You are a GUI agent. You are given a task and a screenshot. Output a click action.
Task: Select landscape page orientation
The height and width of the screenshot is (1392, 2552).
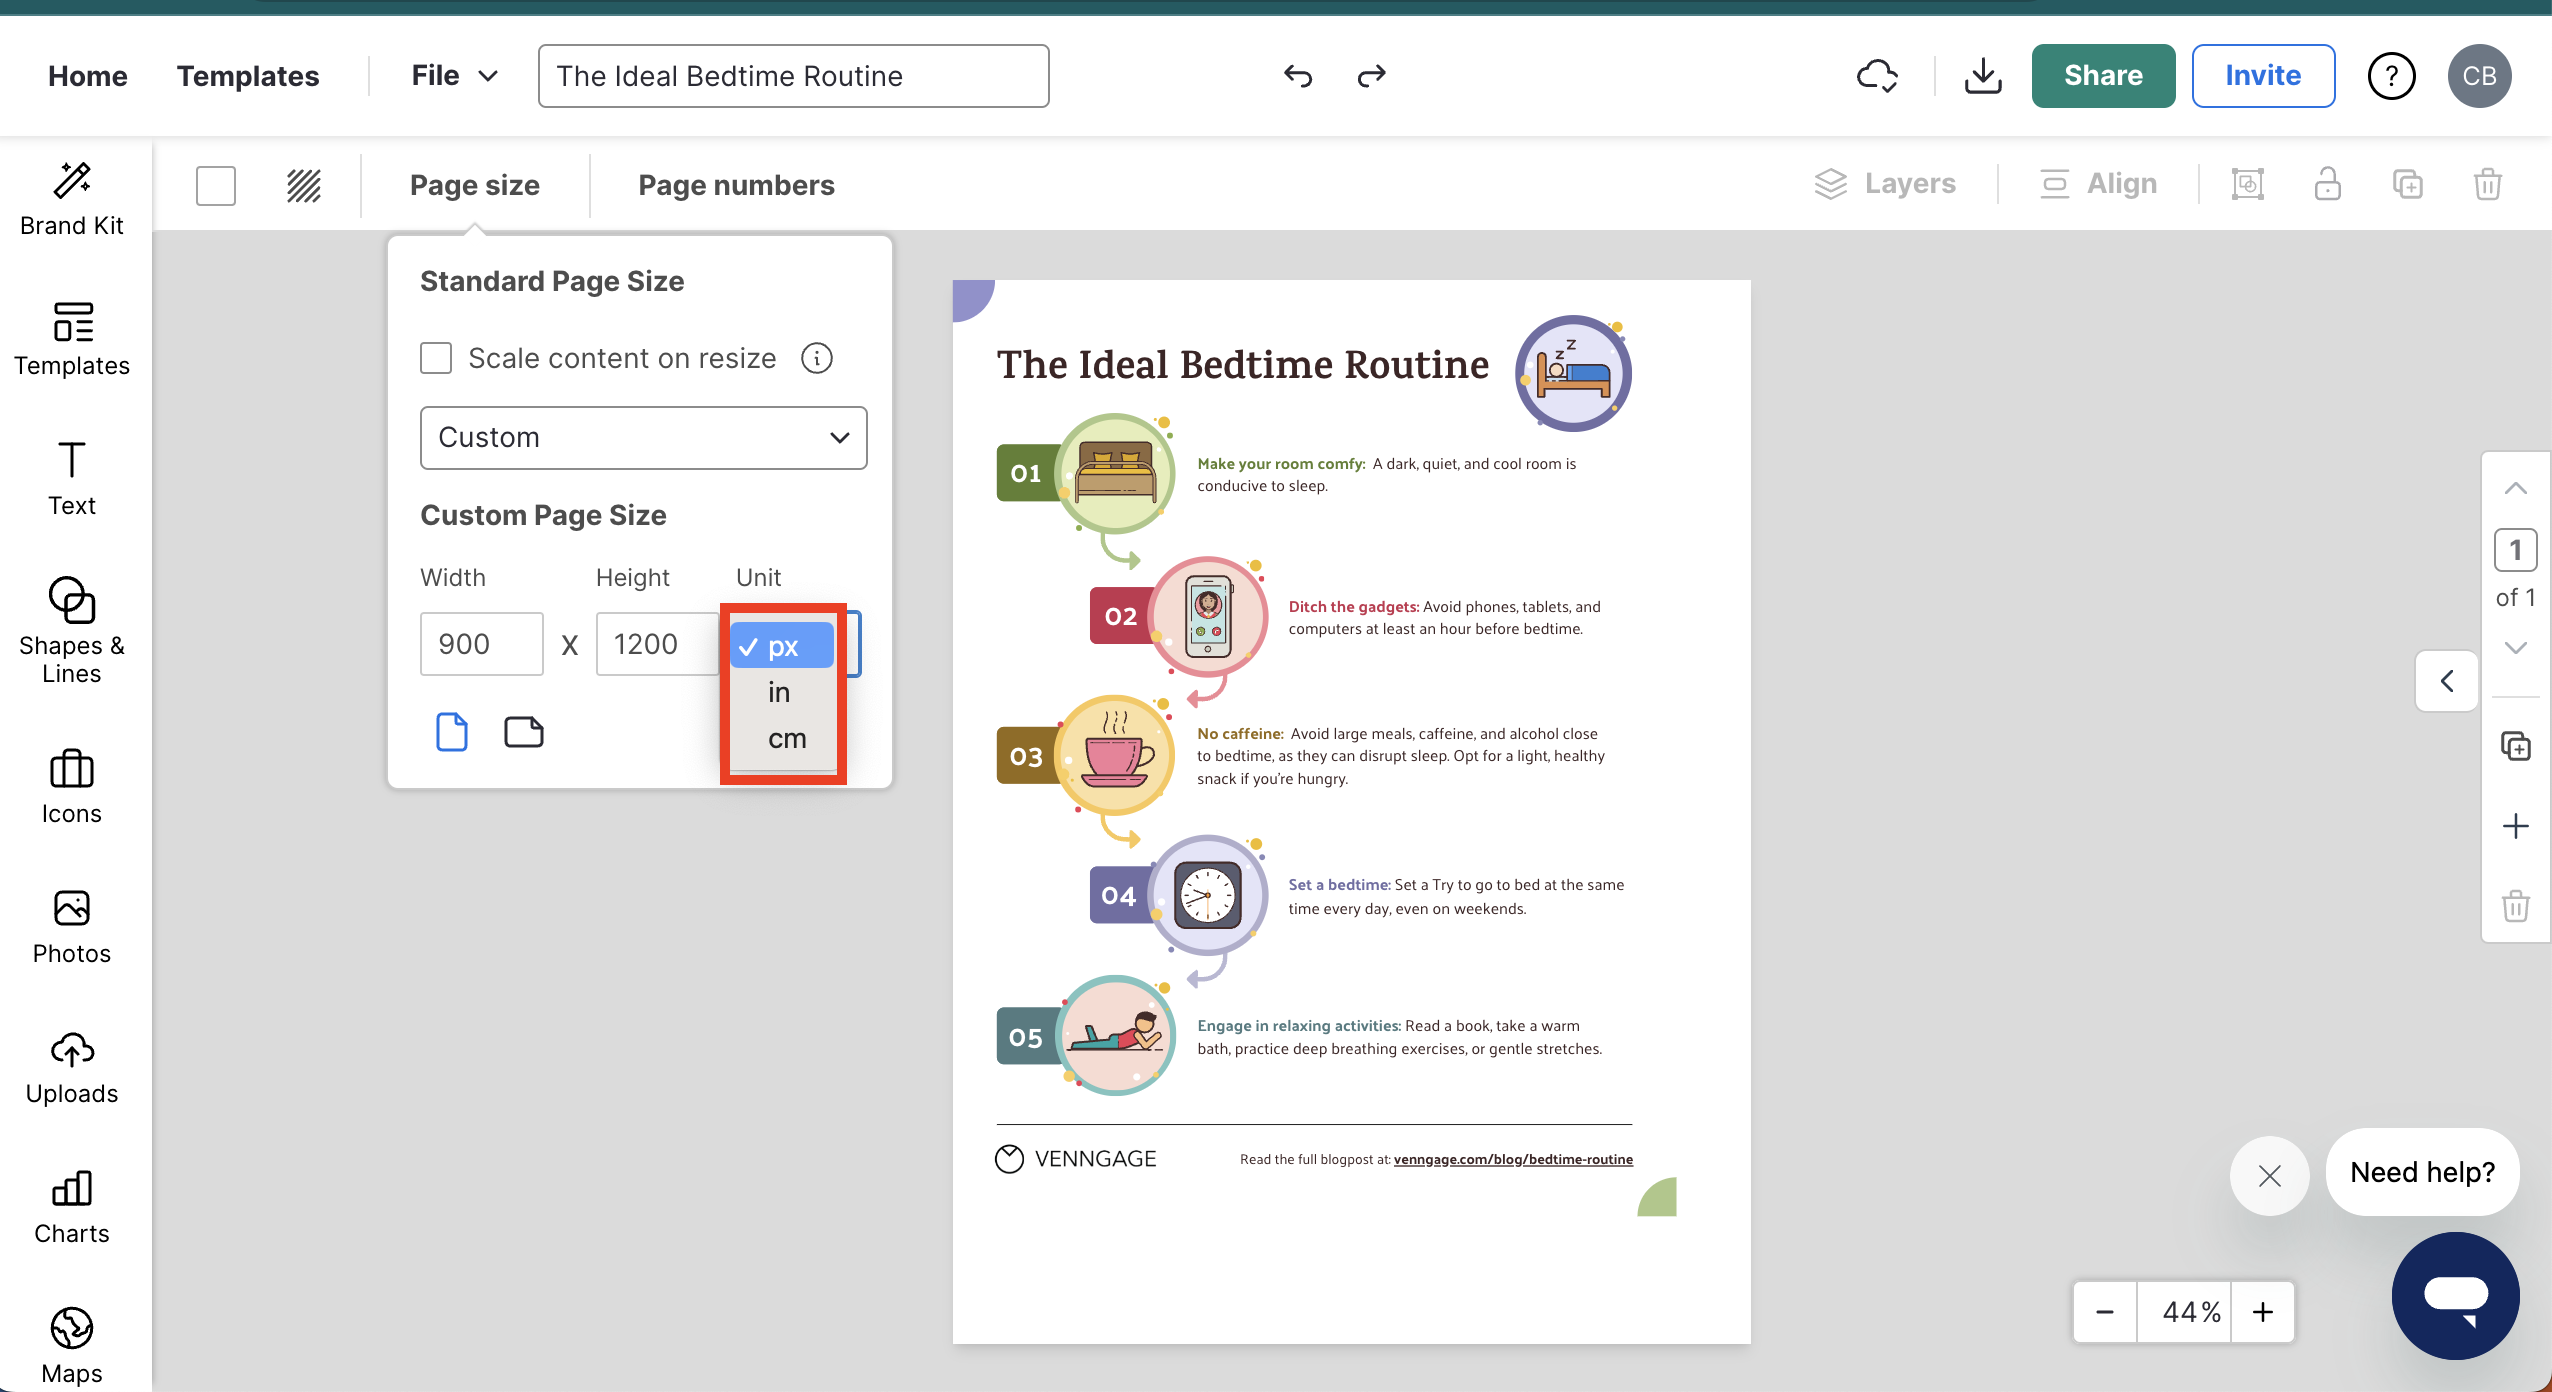click(x=523, y=732)
